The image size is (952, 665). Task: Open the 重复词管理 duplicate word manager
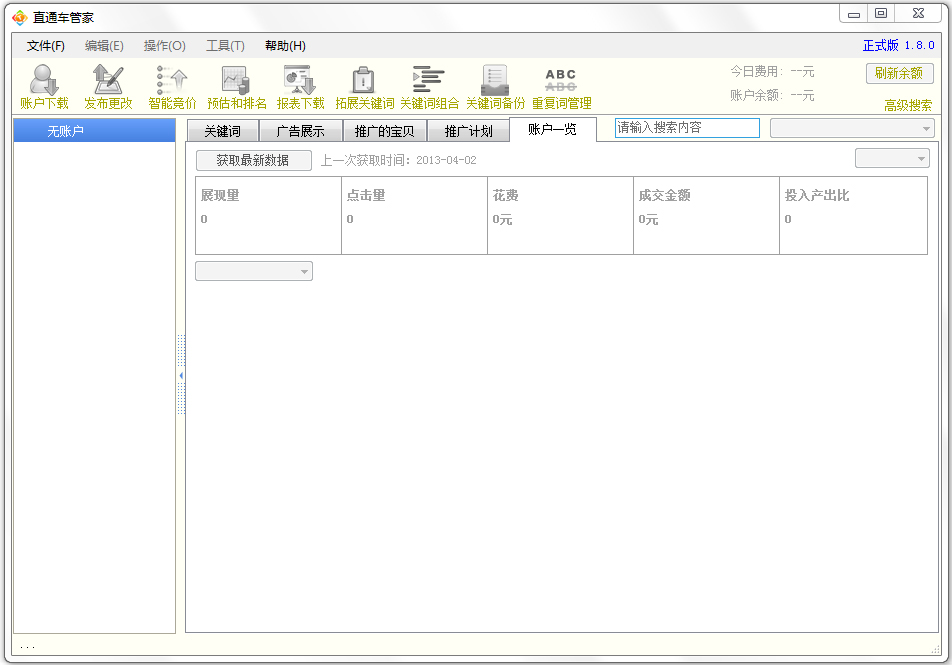click(x=562, y=87)
